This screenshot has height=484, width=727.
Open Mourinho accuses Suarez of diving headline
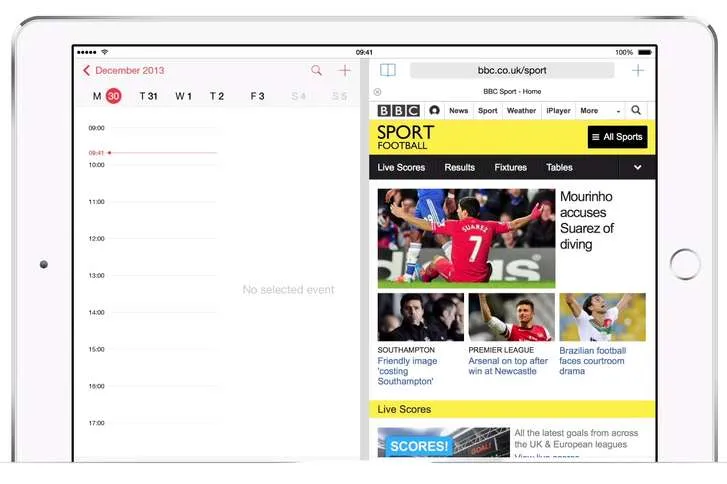tap(587, 220)
